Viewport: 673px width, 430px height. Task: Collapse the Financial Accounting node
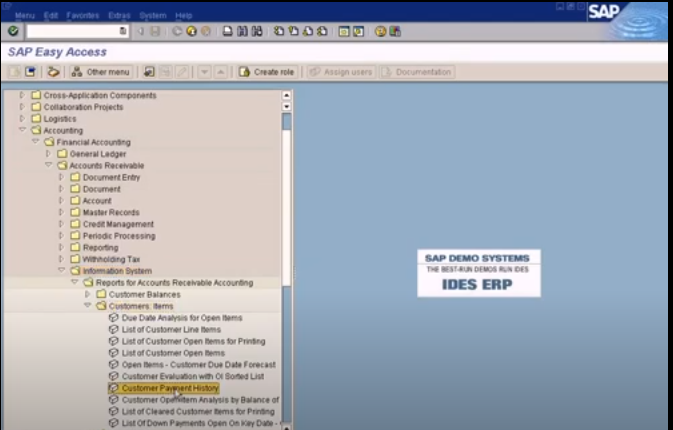35,141
